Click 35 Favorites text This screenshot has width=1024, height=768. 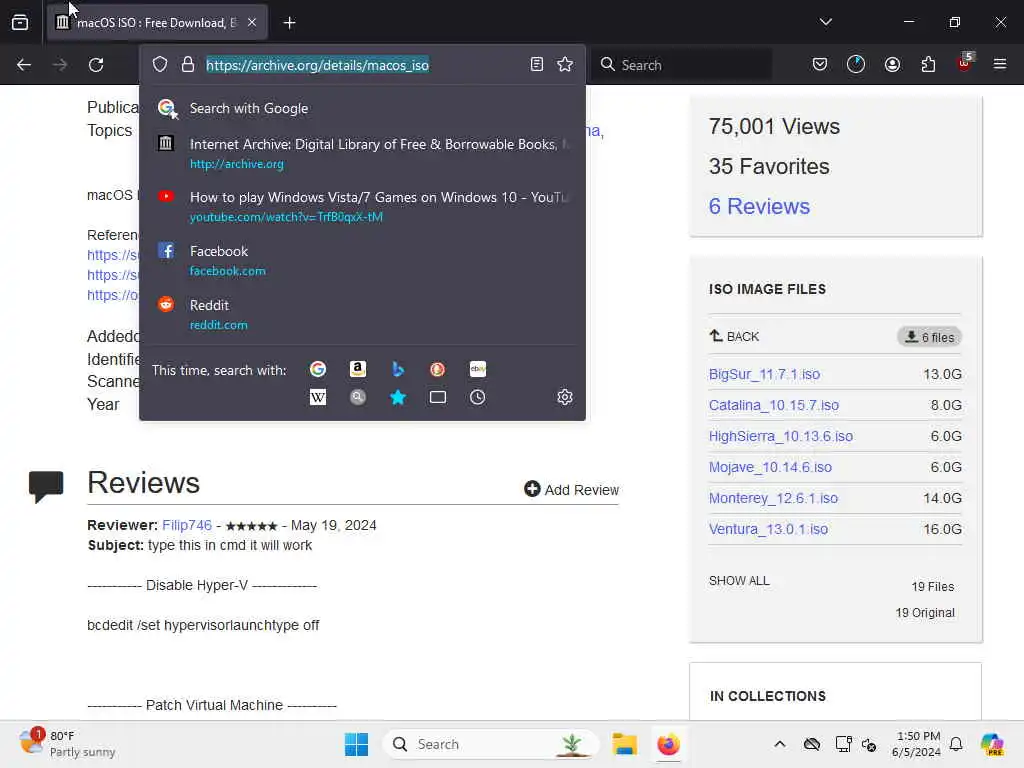coord(769,166)
